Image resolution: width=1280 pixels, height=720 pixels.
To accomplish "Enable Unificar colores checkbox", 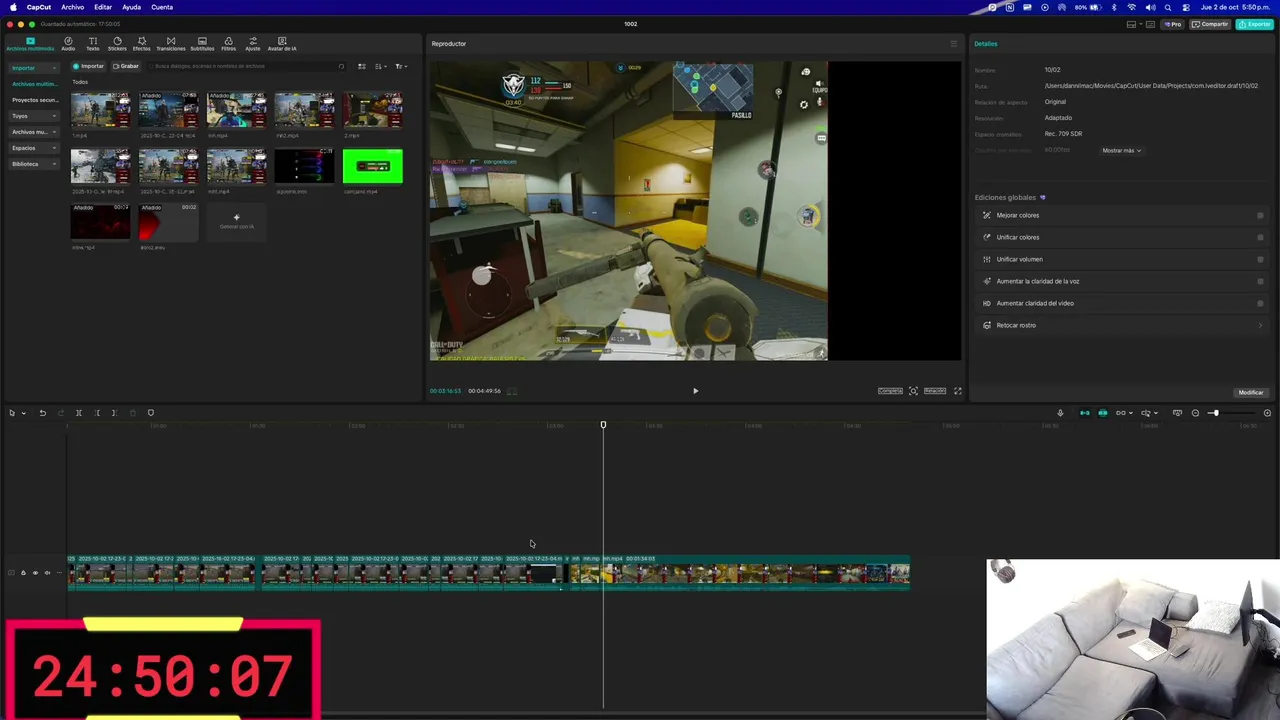I will click(x=1260, y=237).
